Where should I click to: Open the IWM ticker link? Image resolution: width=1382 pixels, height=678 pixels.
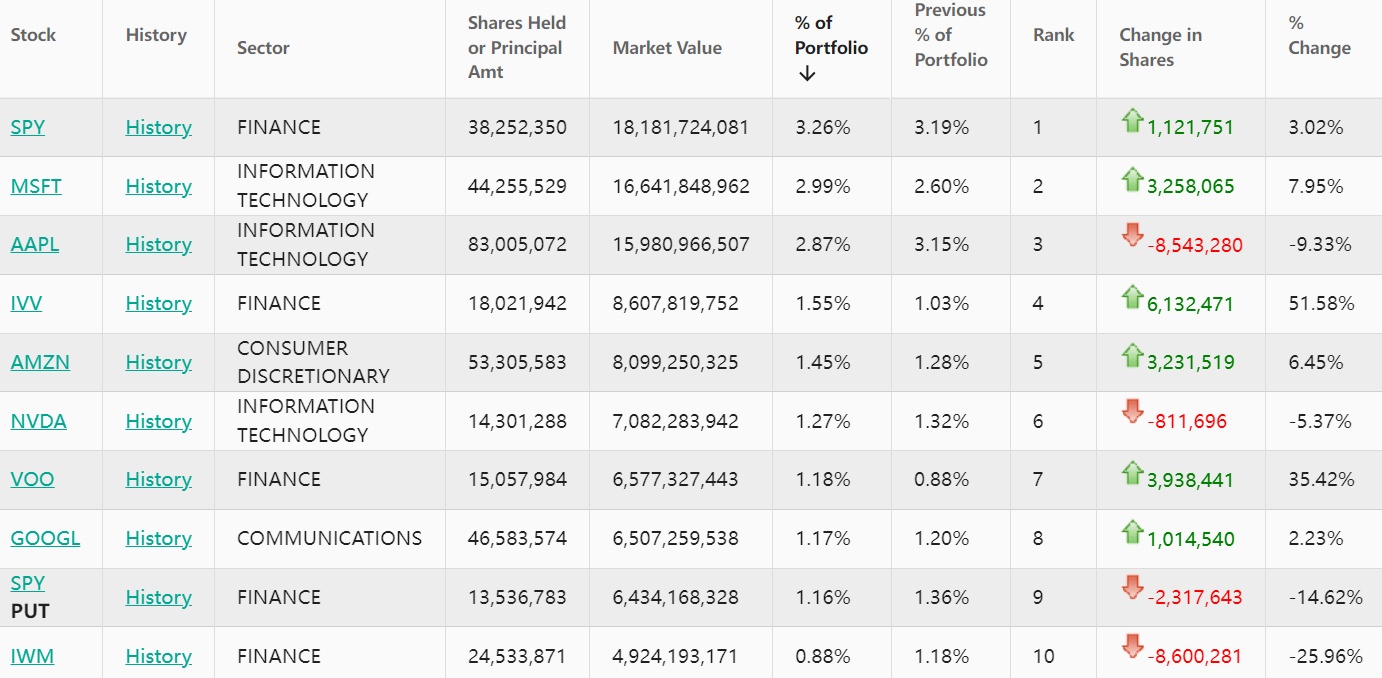click(32, 656)
